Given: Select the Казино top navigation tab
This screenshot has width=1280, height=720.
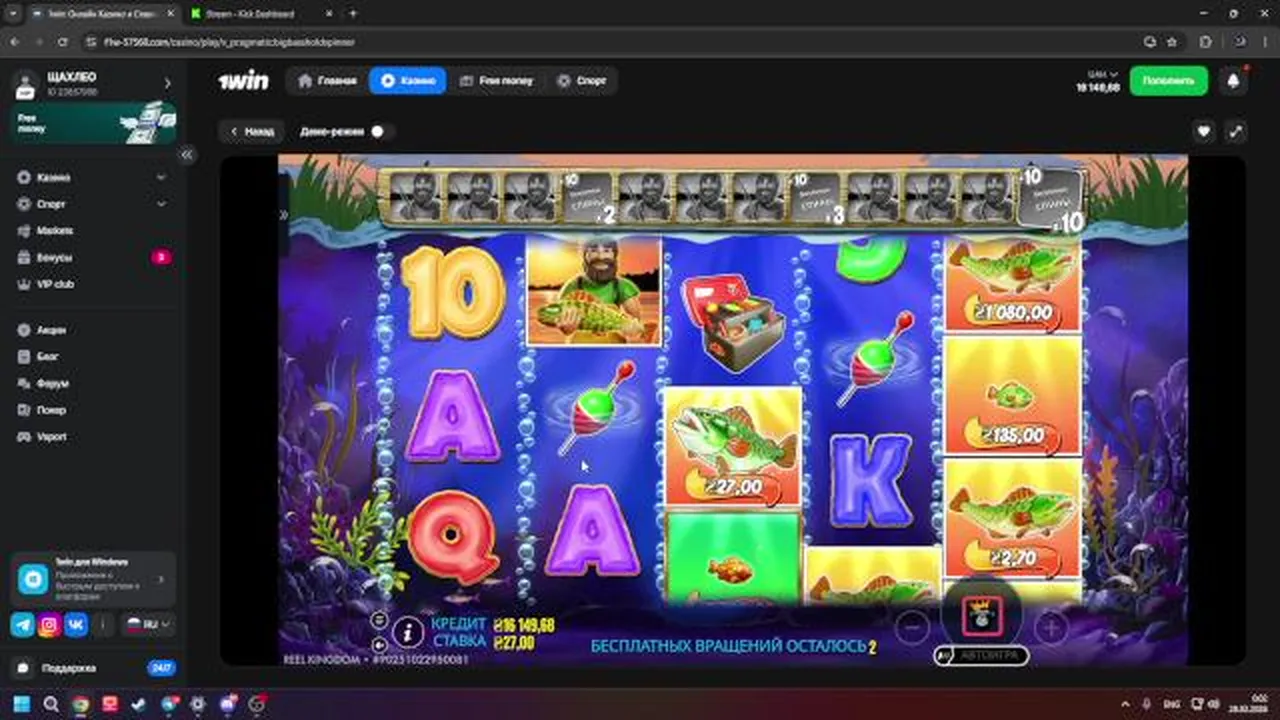Looking at the screenshot, I should pos(407,81).
